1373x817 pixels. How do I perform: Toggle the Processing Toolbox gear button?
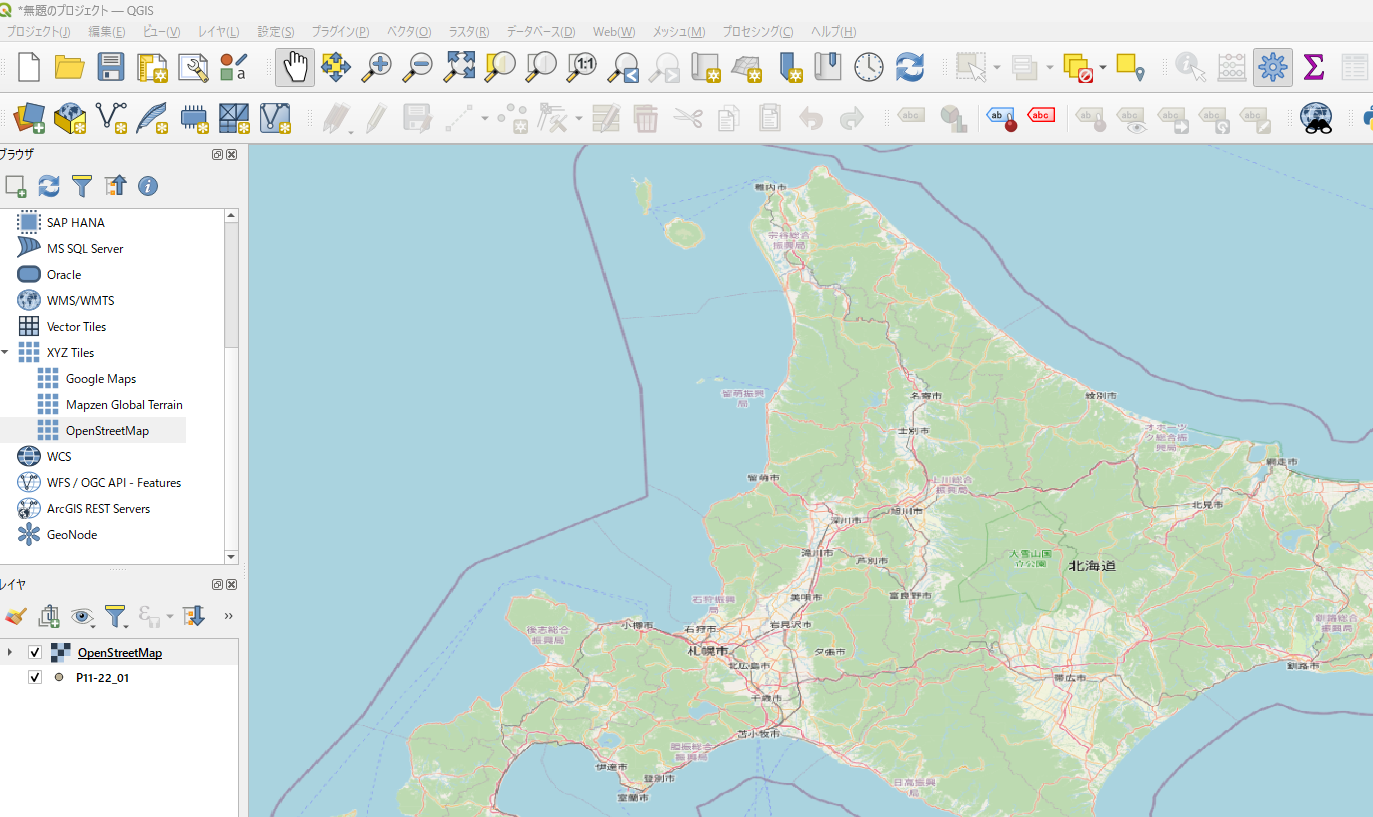pyautogui.click(x=1272, y=68)
